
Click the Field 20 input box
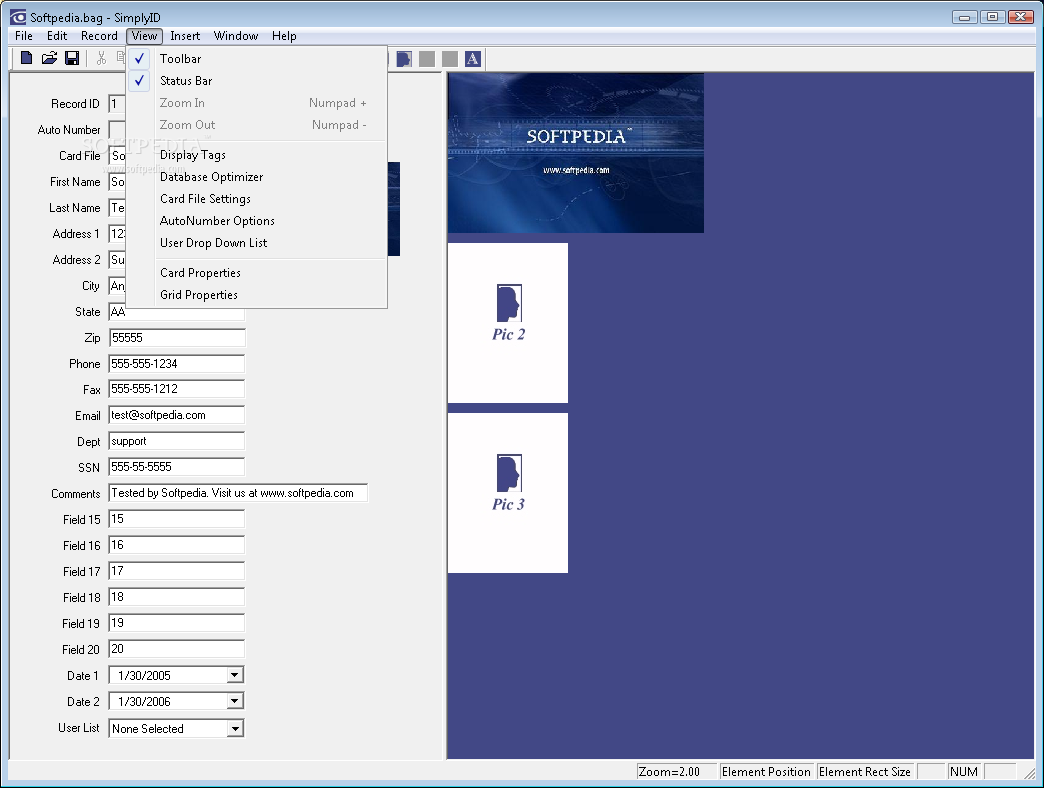pos(176,649)
